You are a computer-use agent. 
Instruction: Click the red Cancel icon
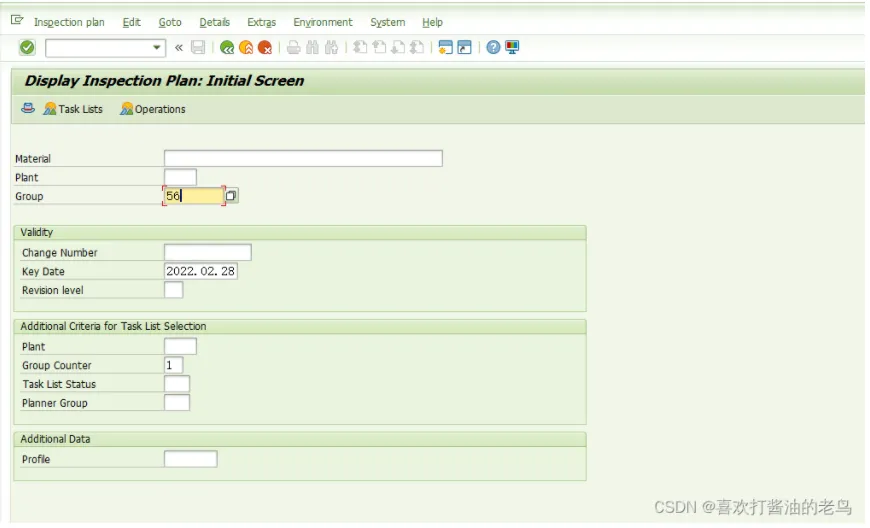point(265,48)
